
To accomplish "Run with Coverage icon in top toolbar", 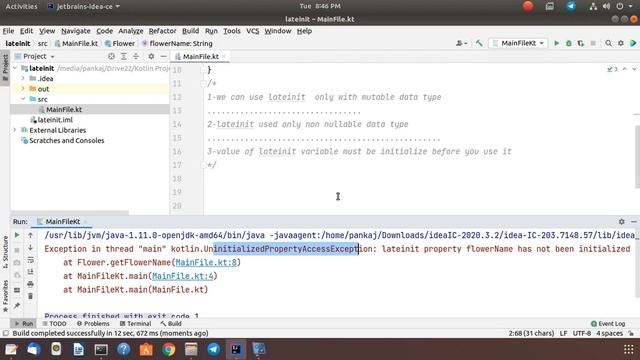I will pyautogui.click(x=581, y=43).
